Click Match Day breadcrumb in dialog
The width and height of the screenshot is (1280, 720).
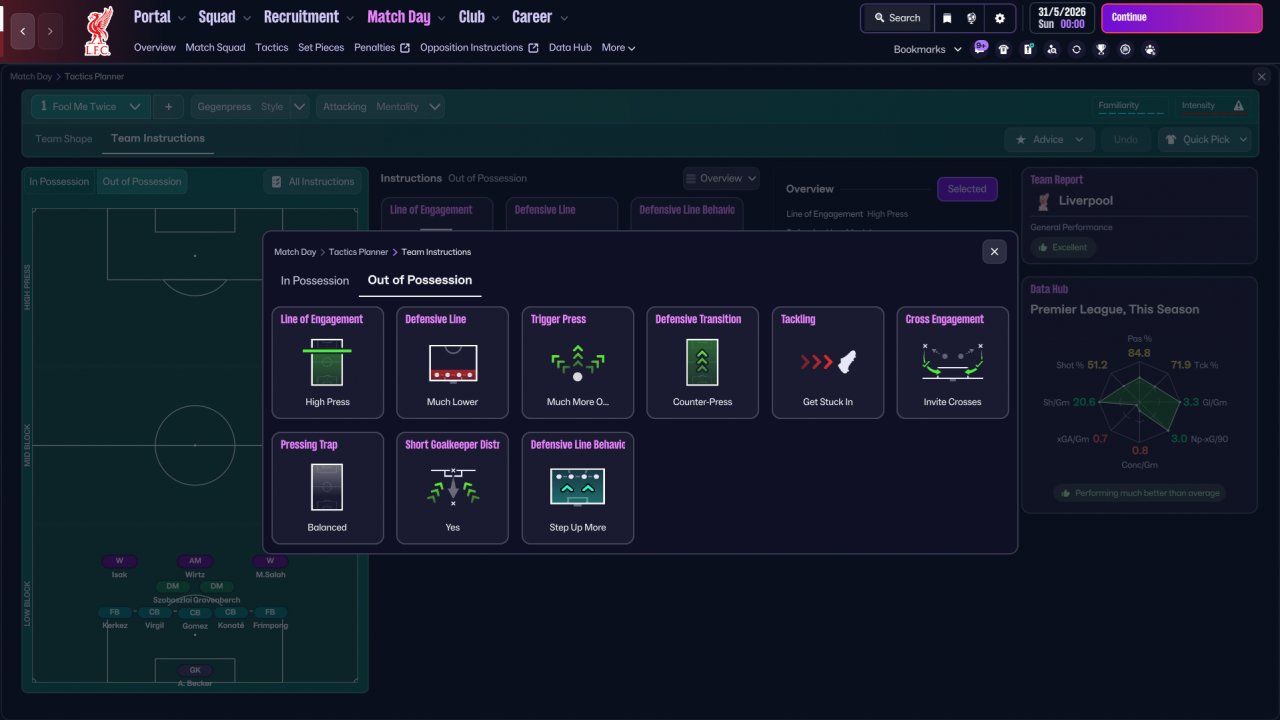(x=295, y=252)
